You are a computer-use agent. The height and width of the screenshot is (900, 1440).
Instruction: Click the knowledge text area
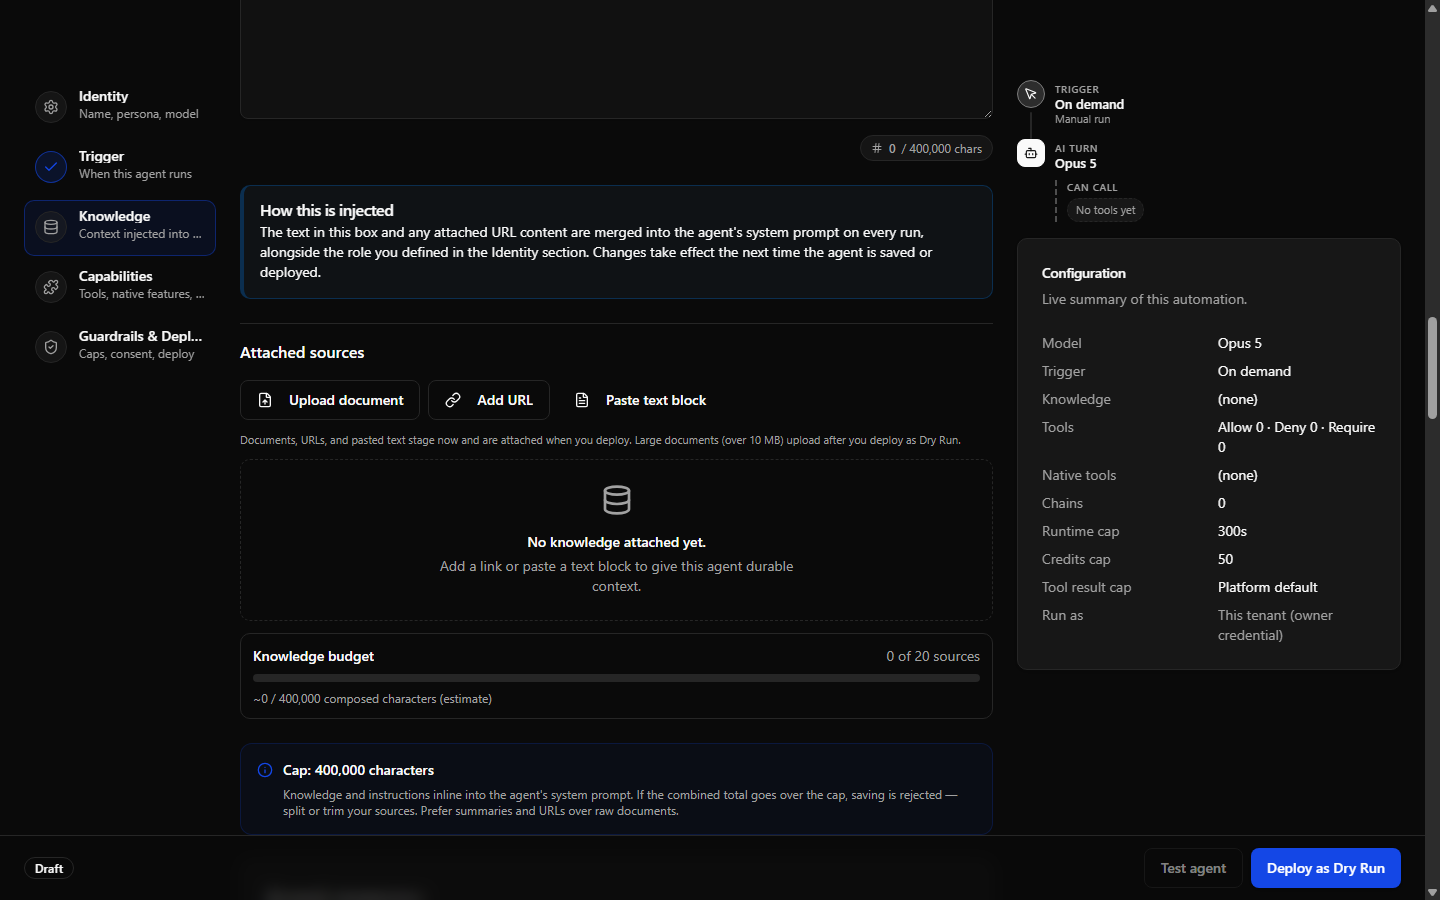pos(616,59)
